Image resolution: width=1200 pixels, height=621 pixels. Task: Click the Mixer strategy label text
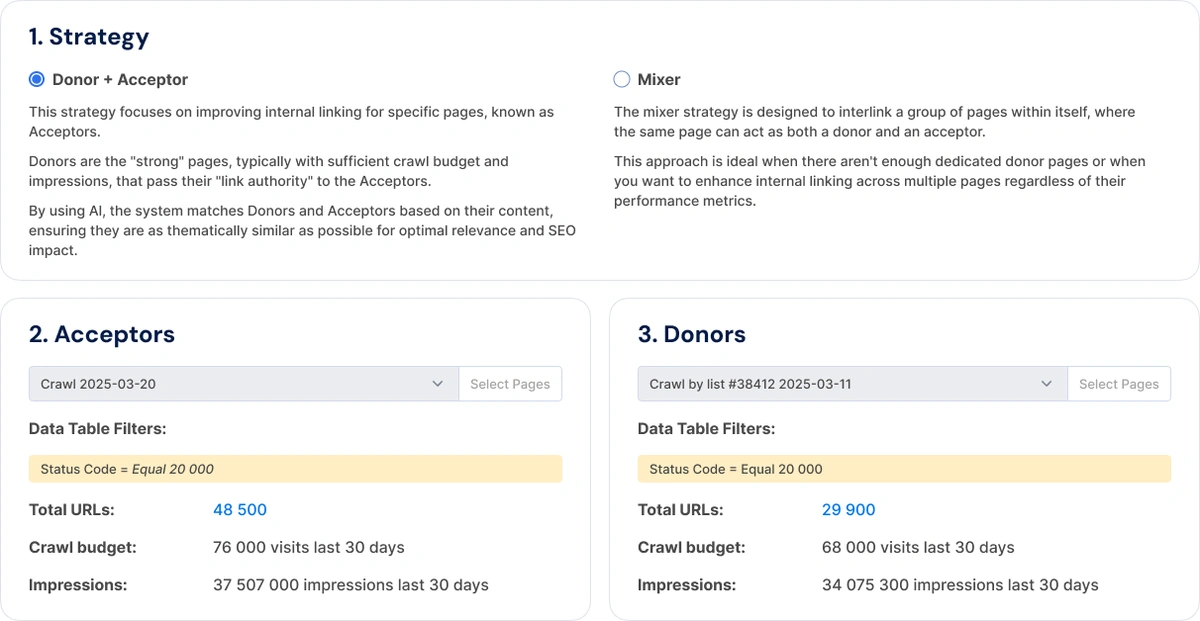[658, 79]
